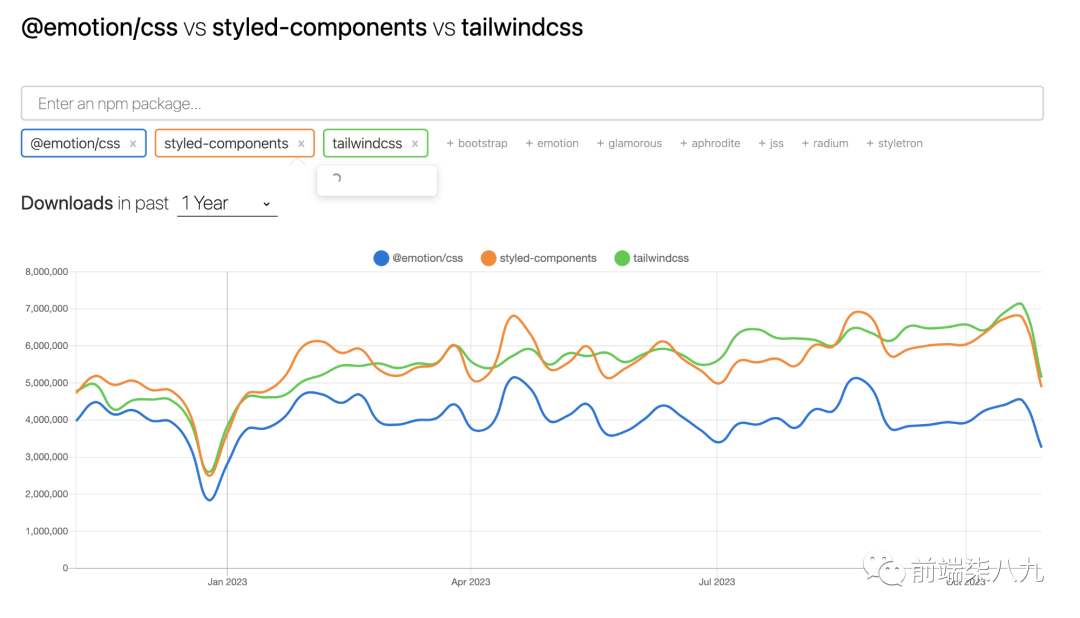Select the tailwindcss tag label
The height and width of the screenshot is (618, 1080).
coord(367,143)
